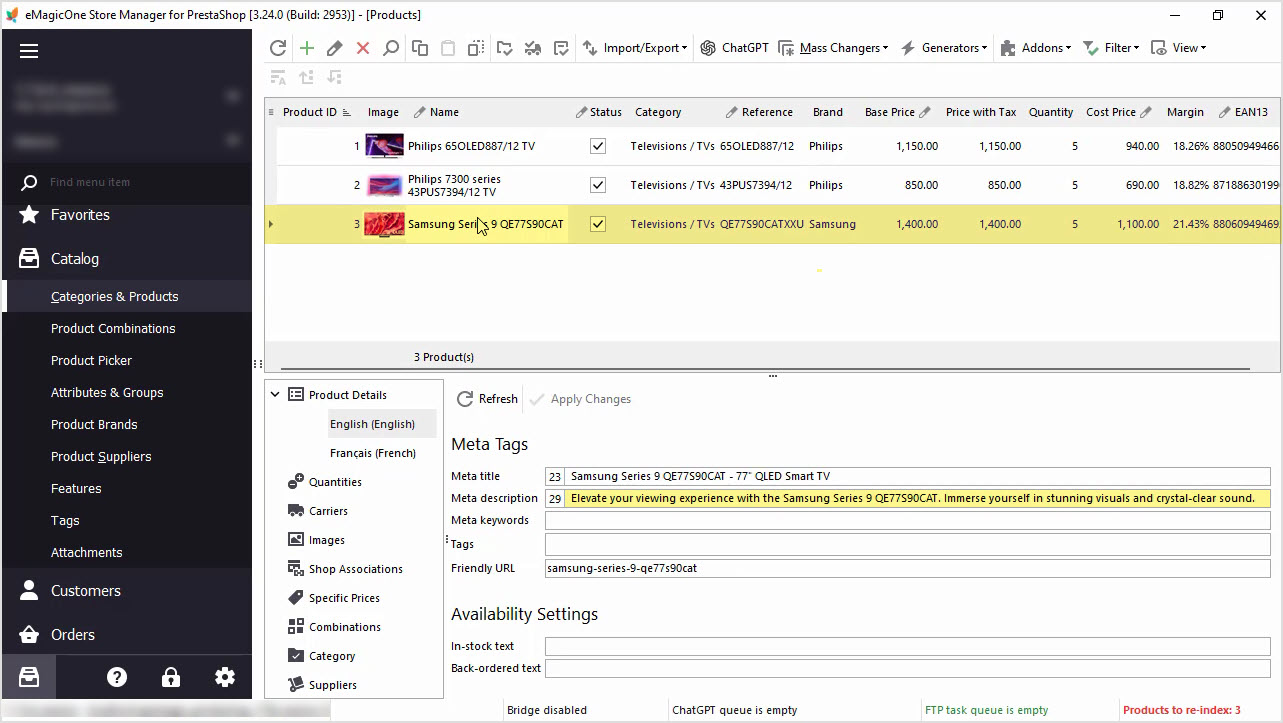Open settings via the gear icon
The width and height of the screenshot is (1283, 723).
point(225,677)
